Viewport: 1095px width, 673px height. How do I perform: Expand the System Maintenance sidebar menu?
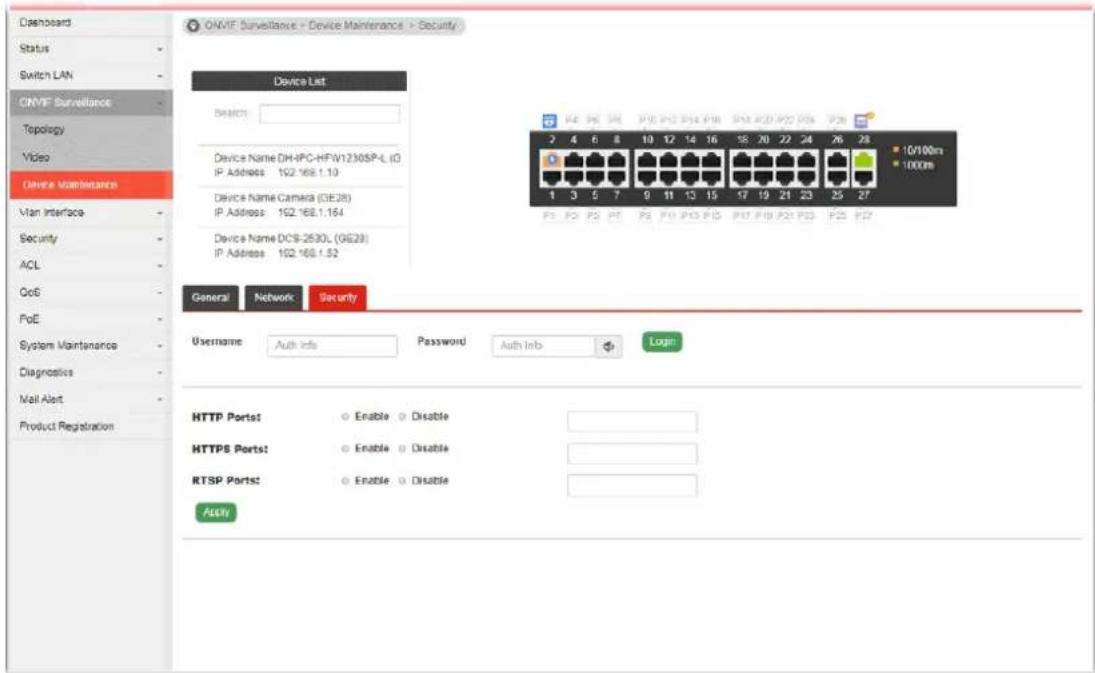tap(91, 346)
